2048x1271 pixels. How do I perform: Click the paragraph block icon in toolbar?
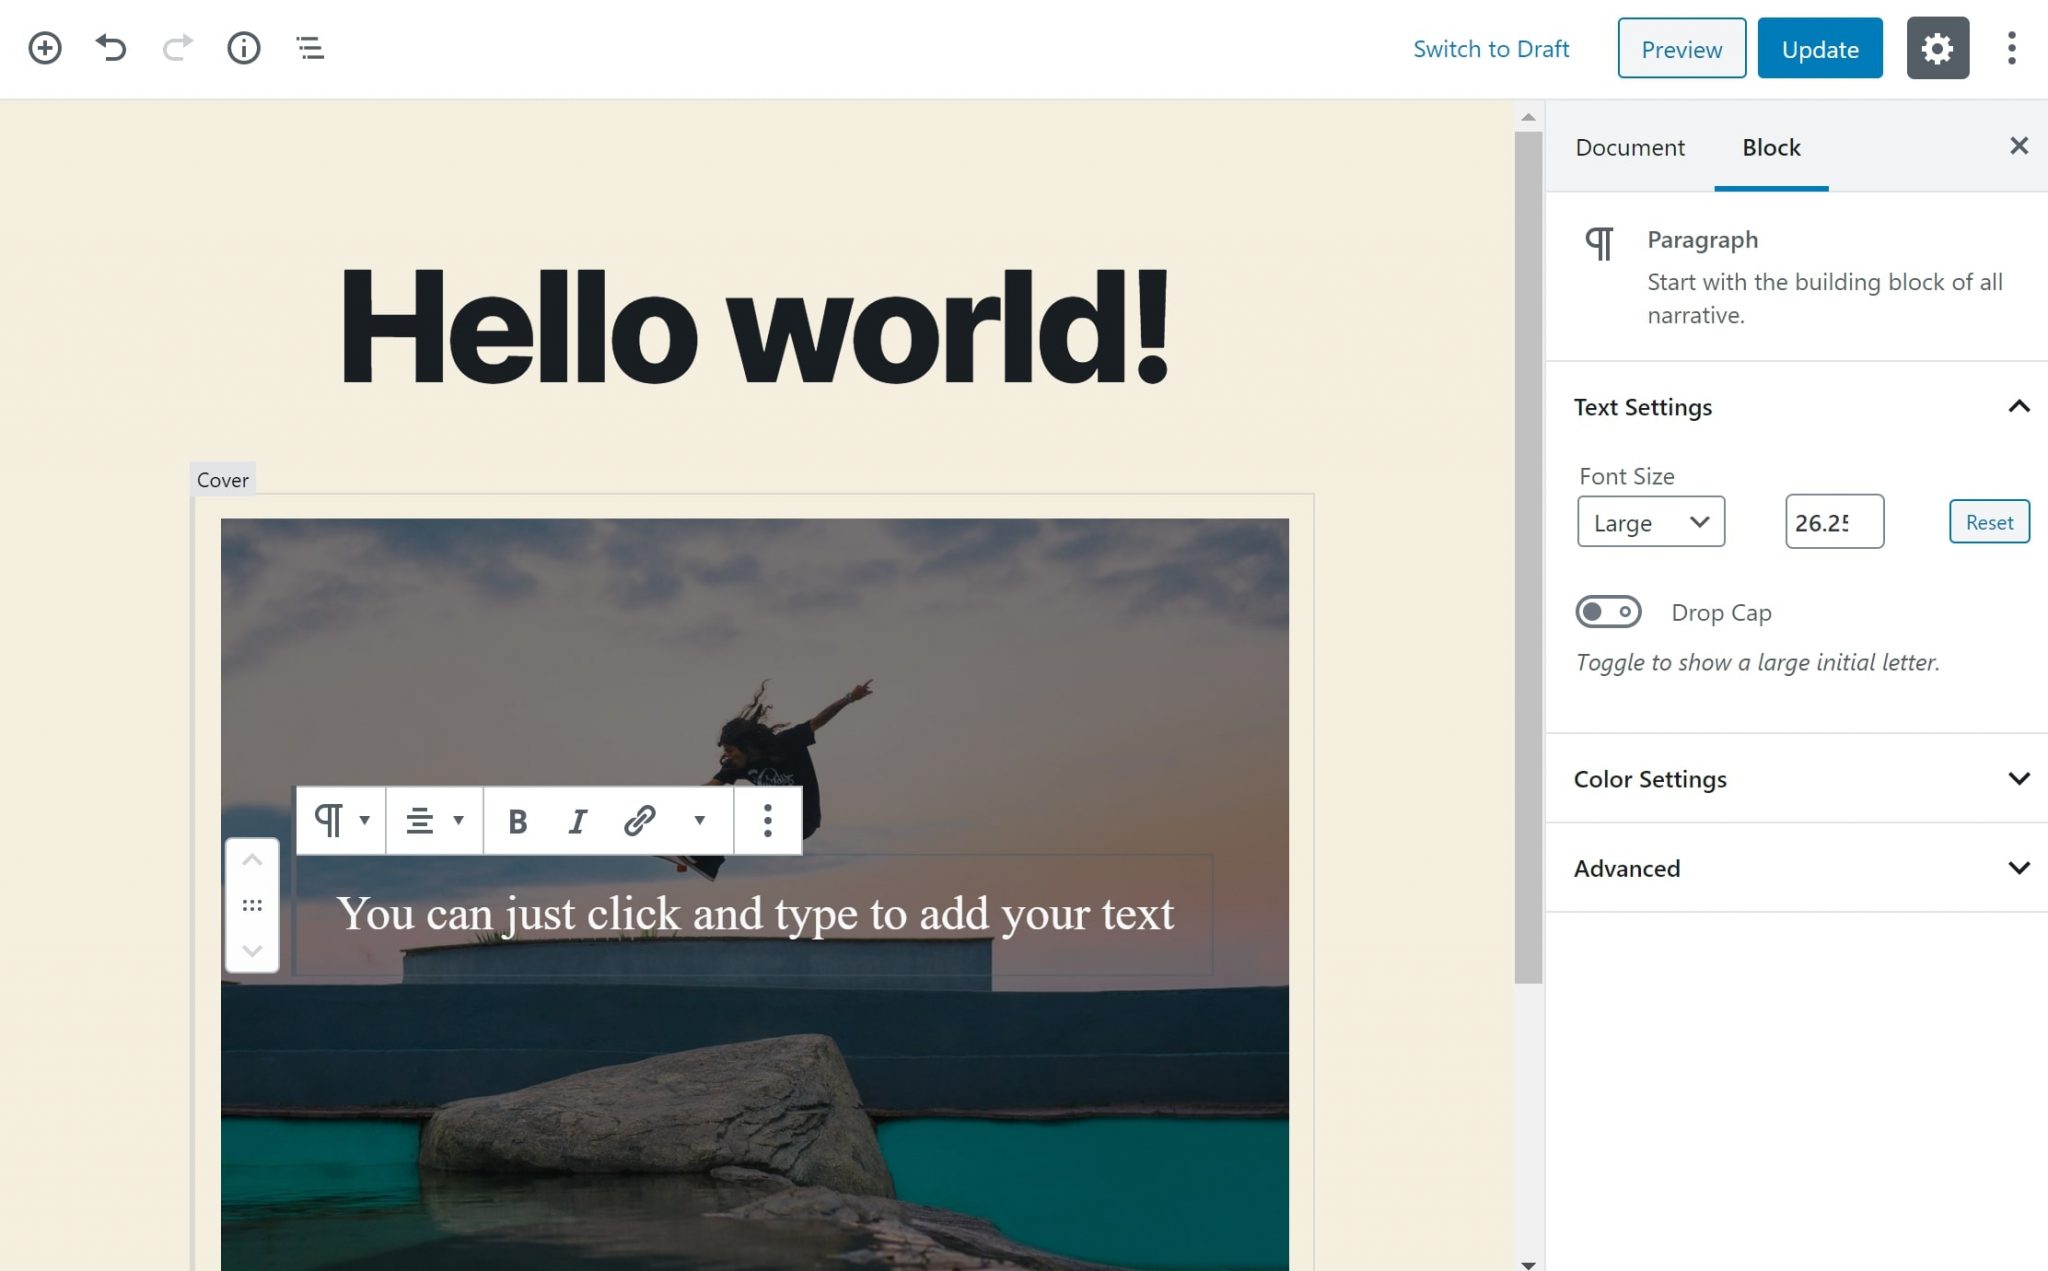tap(328, 820)
